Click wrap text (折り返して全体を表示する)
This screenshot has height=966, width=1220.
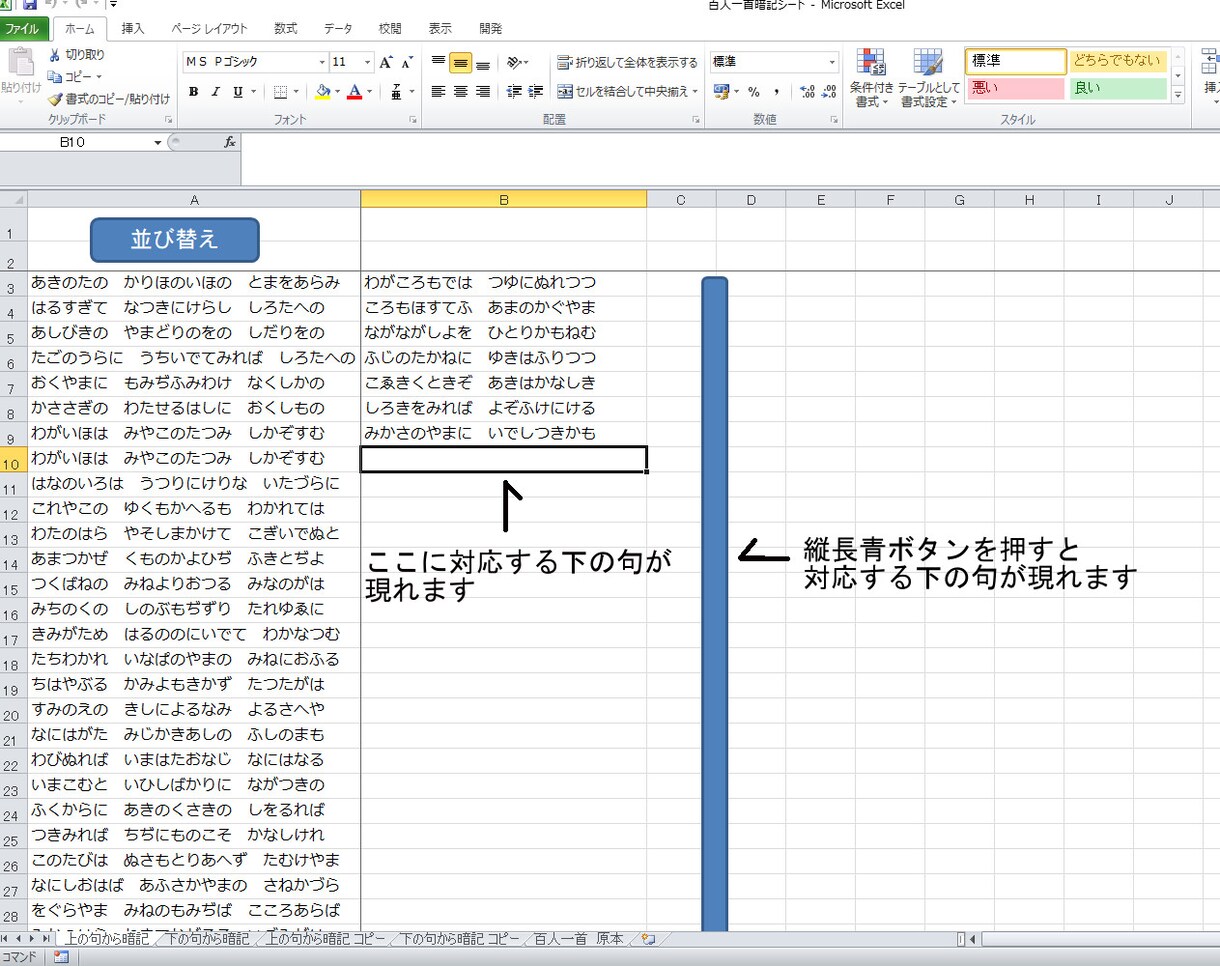pyautogui.click(x=628, y=62)
